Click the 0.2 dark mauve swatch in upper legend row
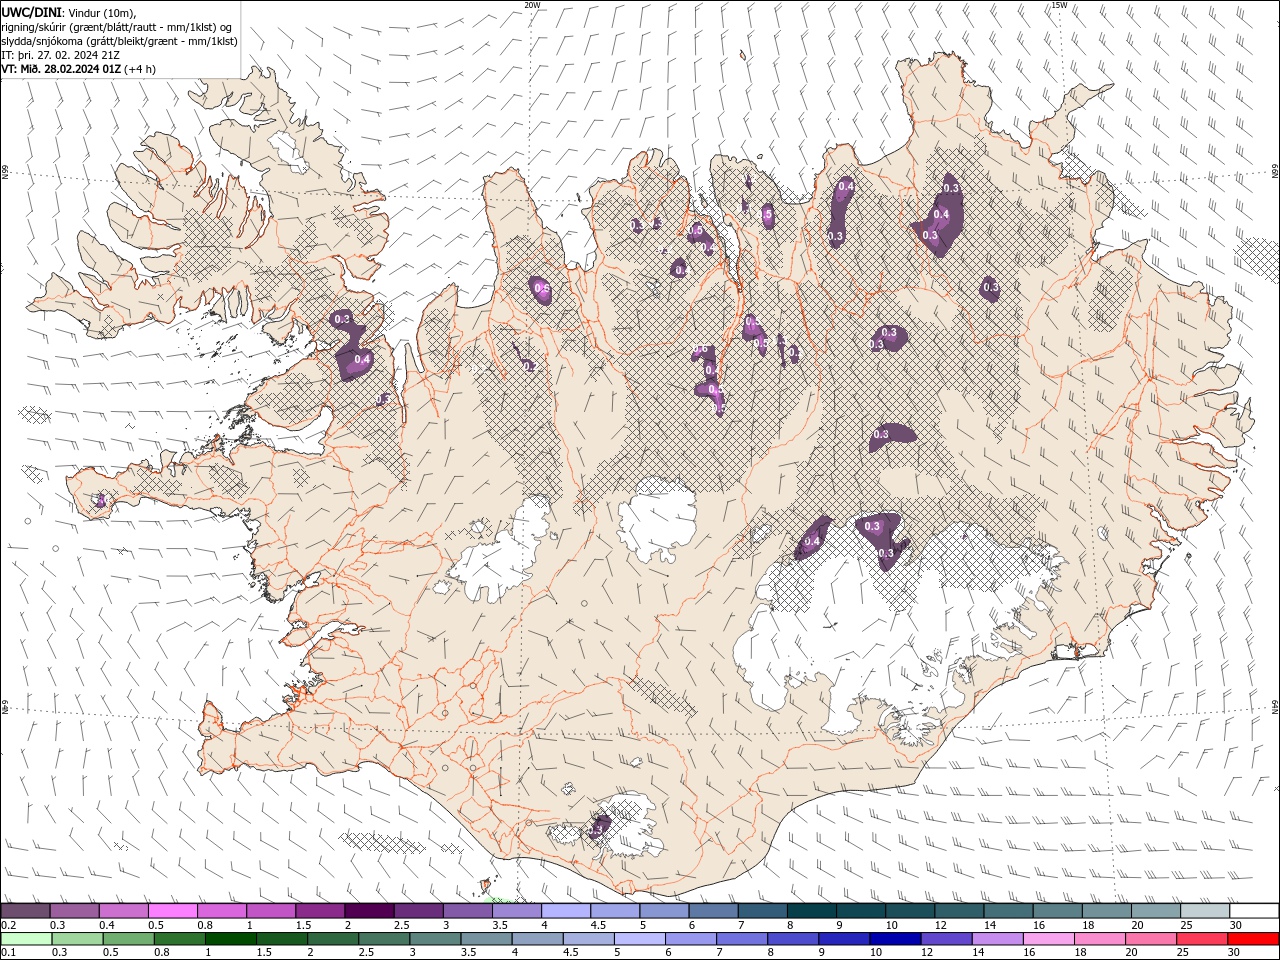The image size is (1280, 960). [25, 911]
